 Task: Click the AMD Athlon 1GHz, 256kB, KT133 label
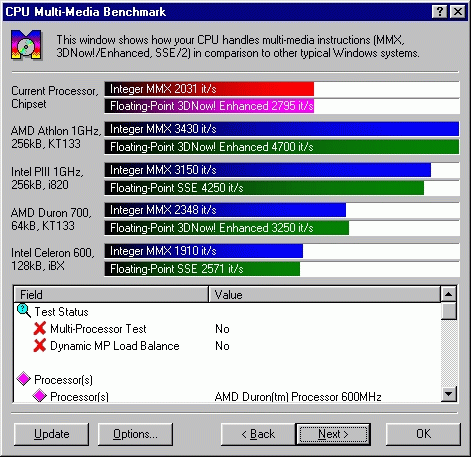[x=56, y=137]
